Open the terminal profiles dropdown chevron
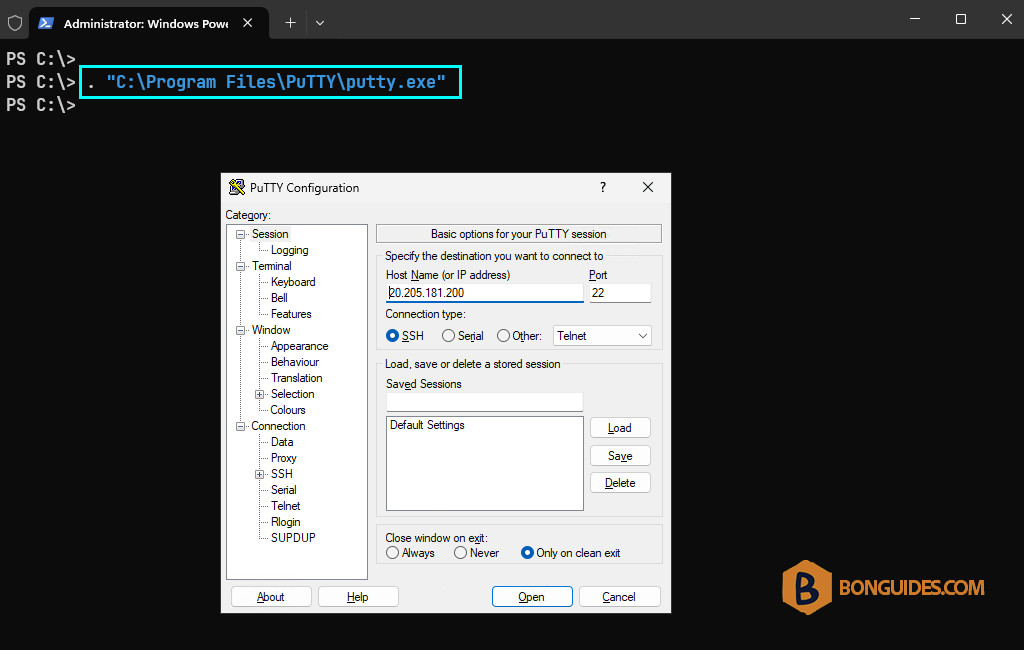 coord(320,23)
